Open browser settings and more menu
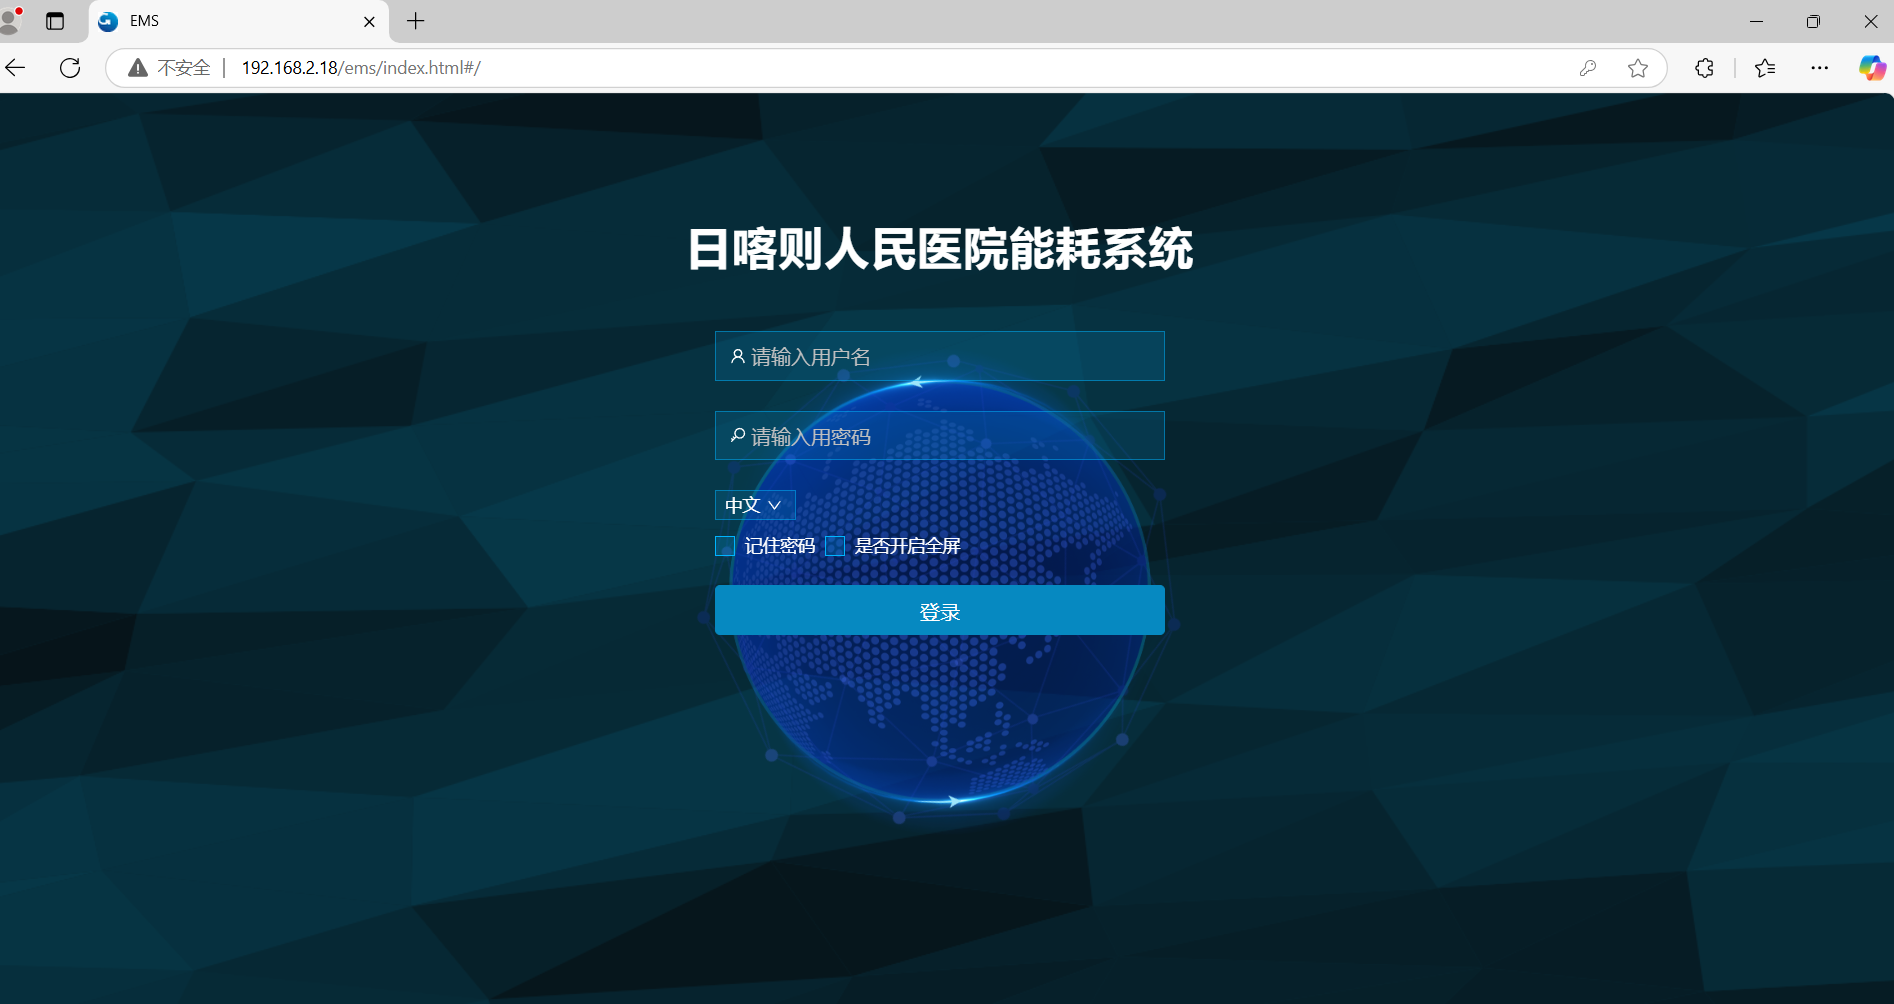This screenshot has width=1894, height=1004. point(1819,68)
